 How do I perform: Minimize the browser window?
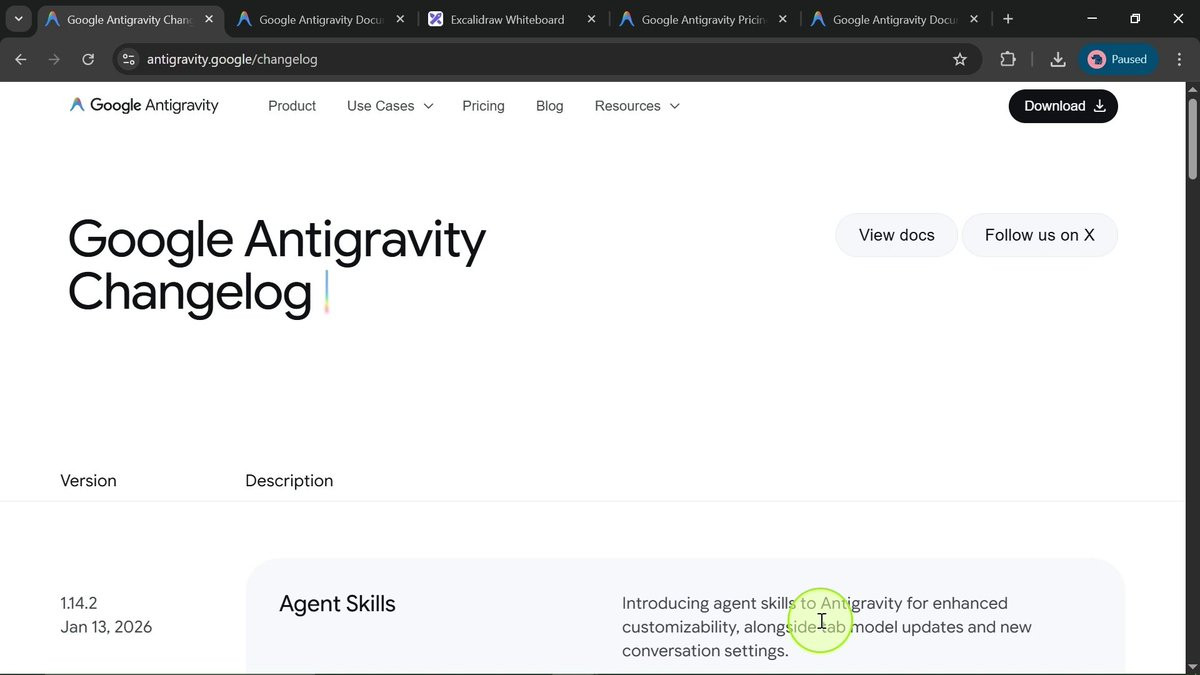(1090, 19)
